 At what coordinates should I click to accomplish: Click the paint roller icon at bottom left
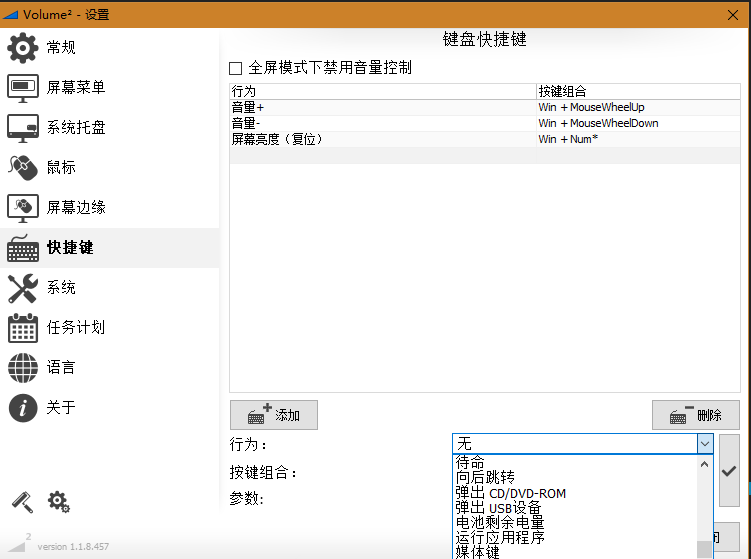coord(22,502)
